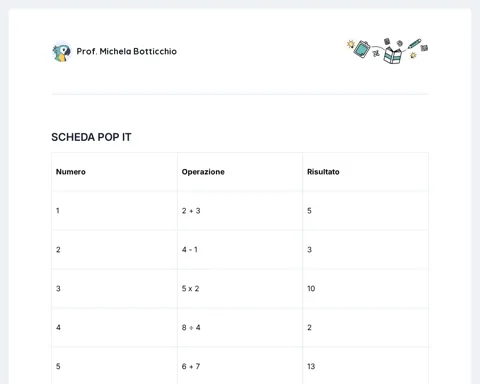Image resolution: width=480 pixels, height=384 pixels.
Task: Click the school supplies illustration banner
Action: point(387,51)
